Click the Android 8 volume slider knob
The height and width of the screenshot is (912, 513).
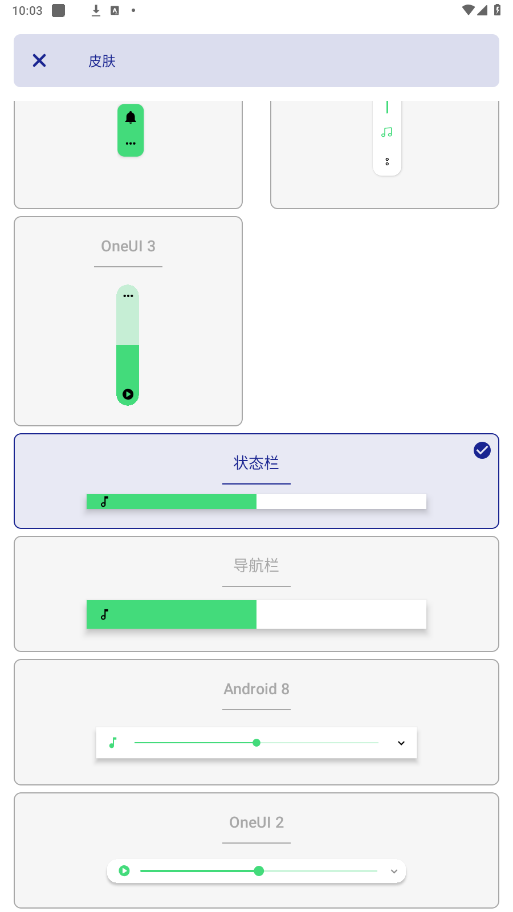[x=256, y=743]
